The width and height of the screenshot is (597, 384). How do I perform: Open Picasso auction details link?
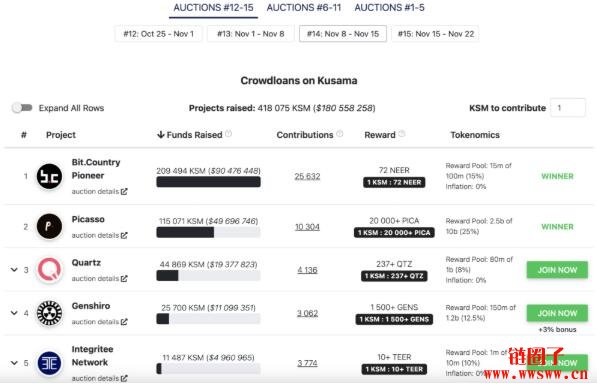tap(100, 236)
